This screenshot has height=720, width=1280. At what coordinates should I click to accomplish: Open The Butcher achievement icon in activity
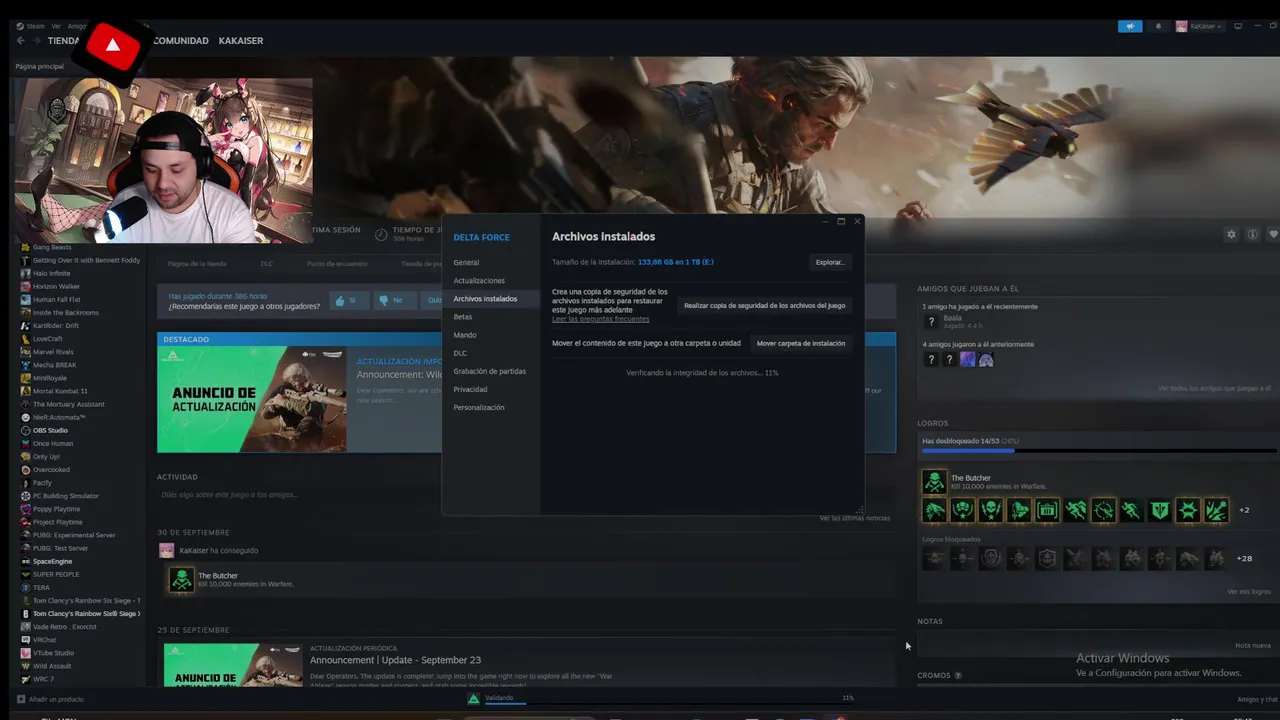(x=181, y=579)
